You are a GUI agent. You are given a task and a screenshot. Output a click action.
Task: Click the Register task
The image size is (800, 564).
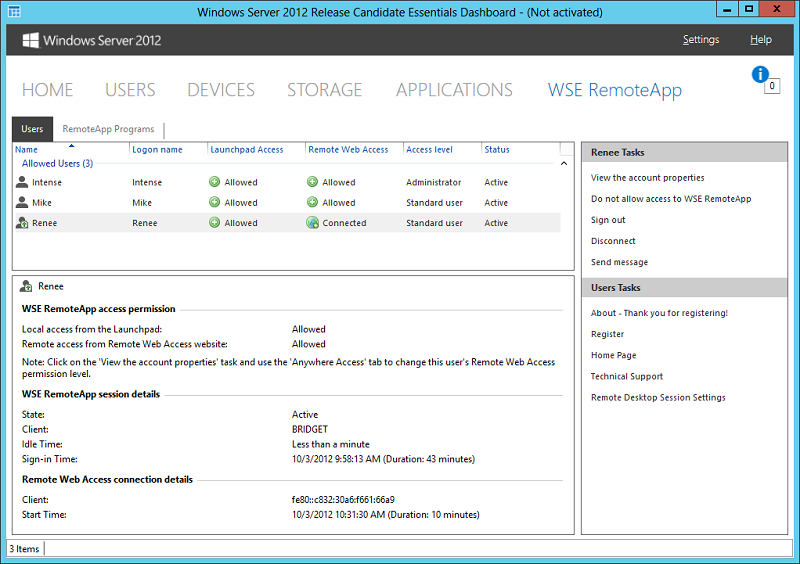(x=607, y=334)
